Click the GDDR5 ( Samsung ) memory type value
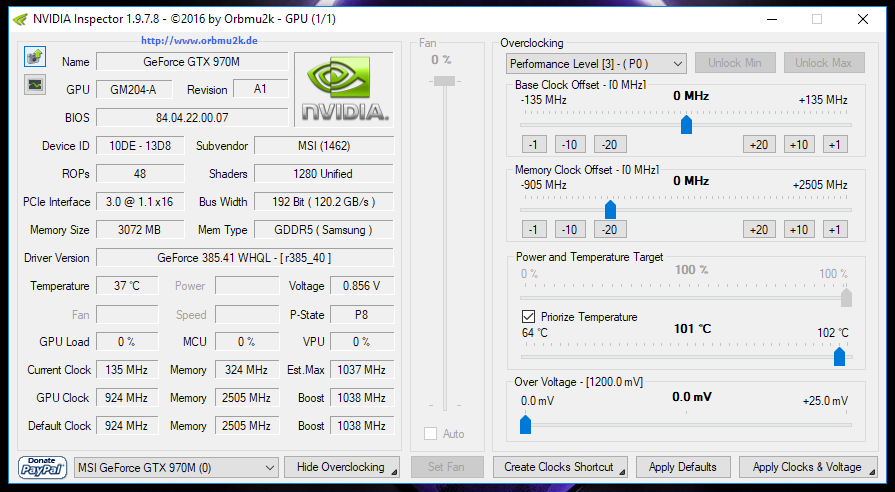 click(x=324, y=229)
